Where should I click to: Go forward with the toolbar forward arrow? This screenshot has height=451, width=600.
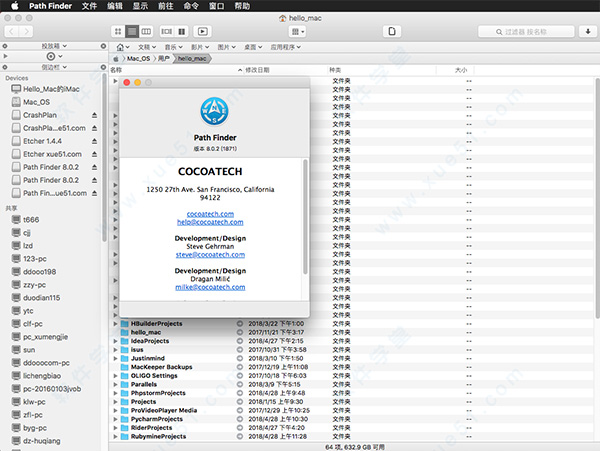[26, 31]
